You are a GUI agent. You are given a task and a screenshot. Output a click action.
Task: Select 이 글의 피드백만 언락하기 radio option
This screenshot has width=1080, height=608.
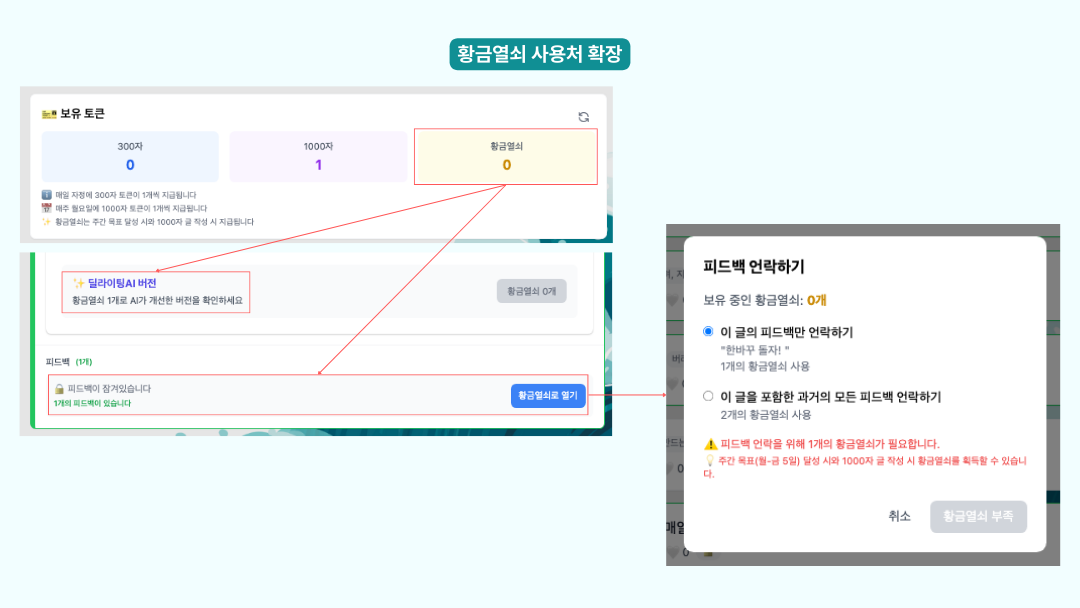pyautogui.click(x=709, y=332)
